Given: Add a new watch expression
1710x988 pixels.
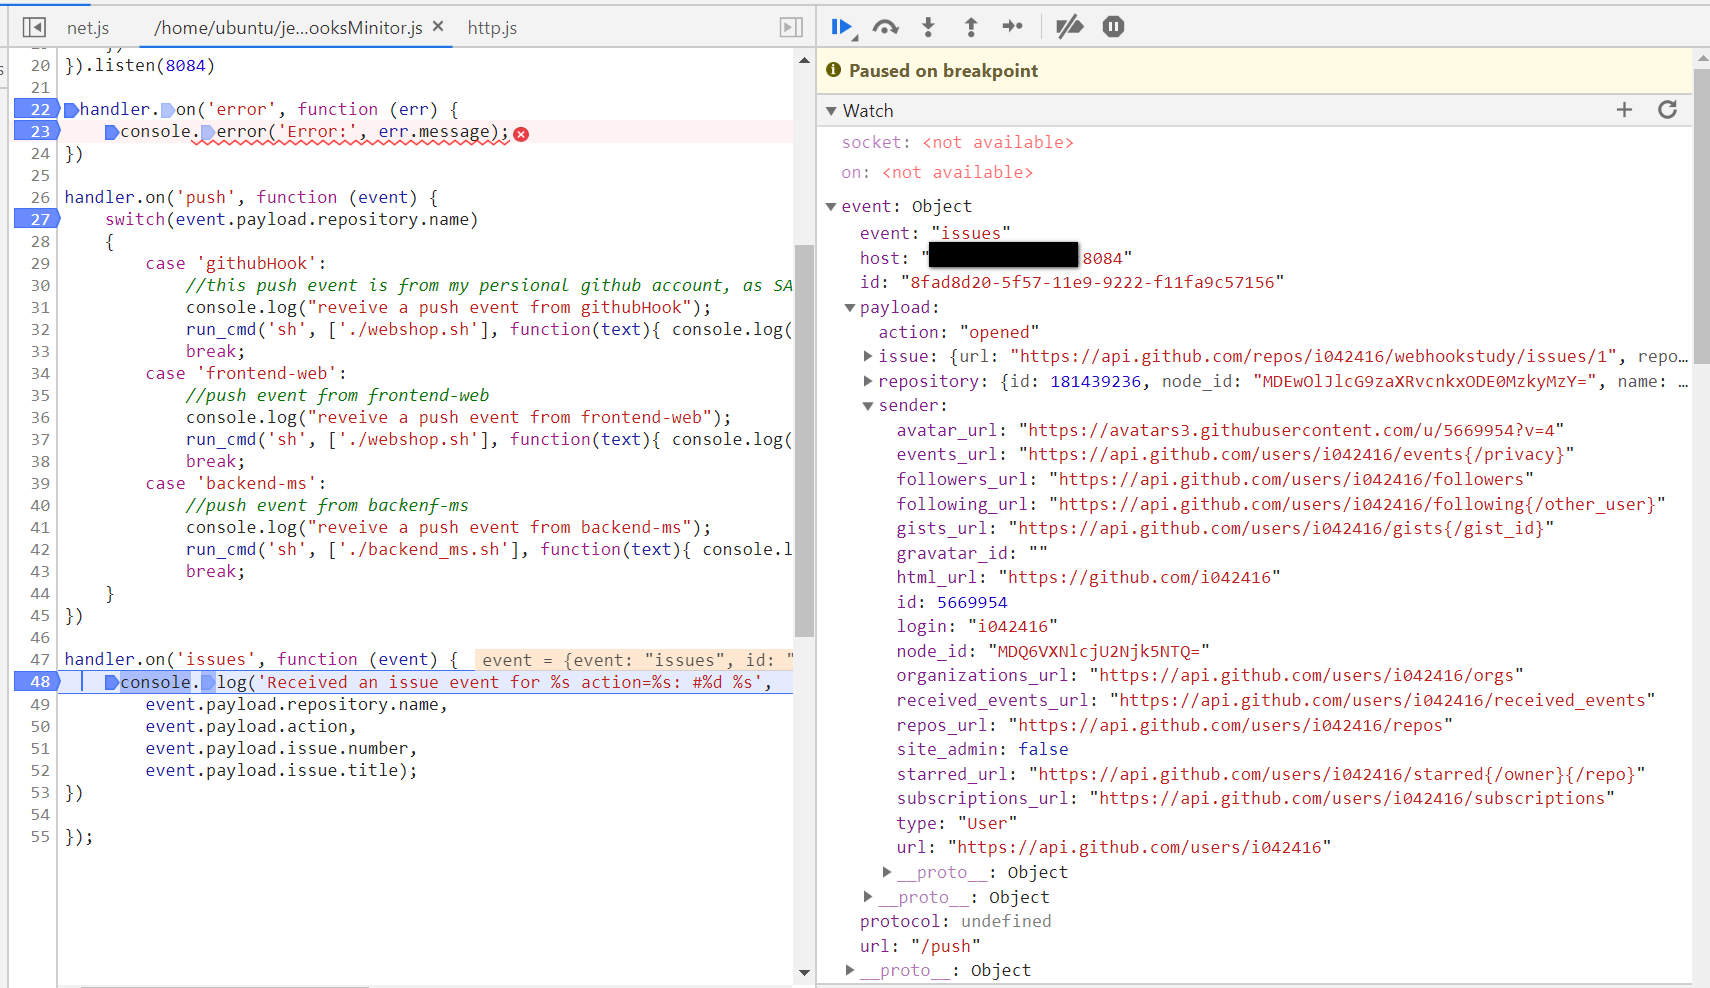Looking at the screenshot, I should (x=1624, y=110).
